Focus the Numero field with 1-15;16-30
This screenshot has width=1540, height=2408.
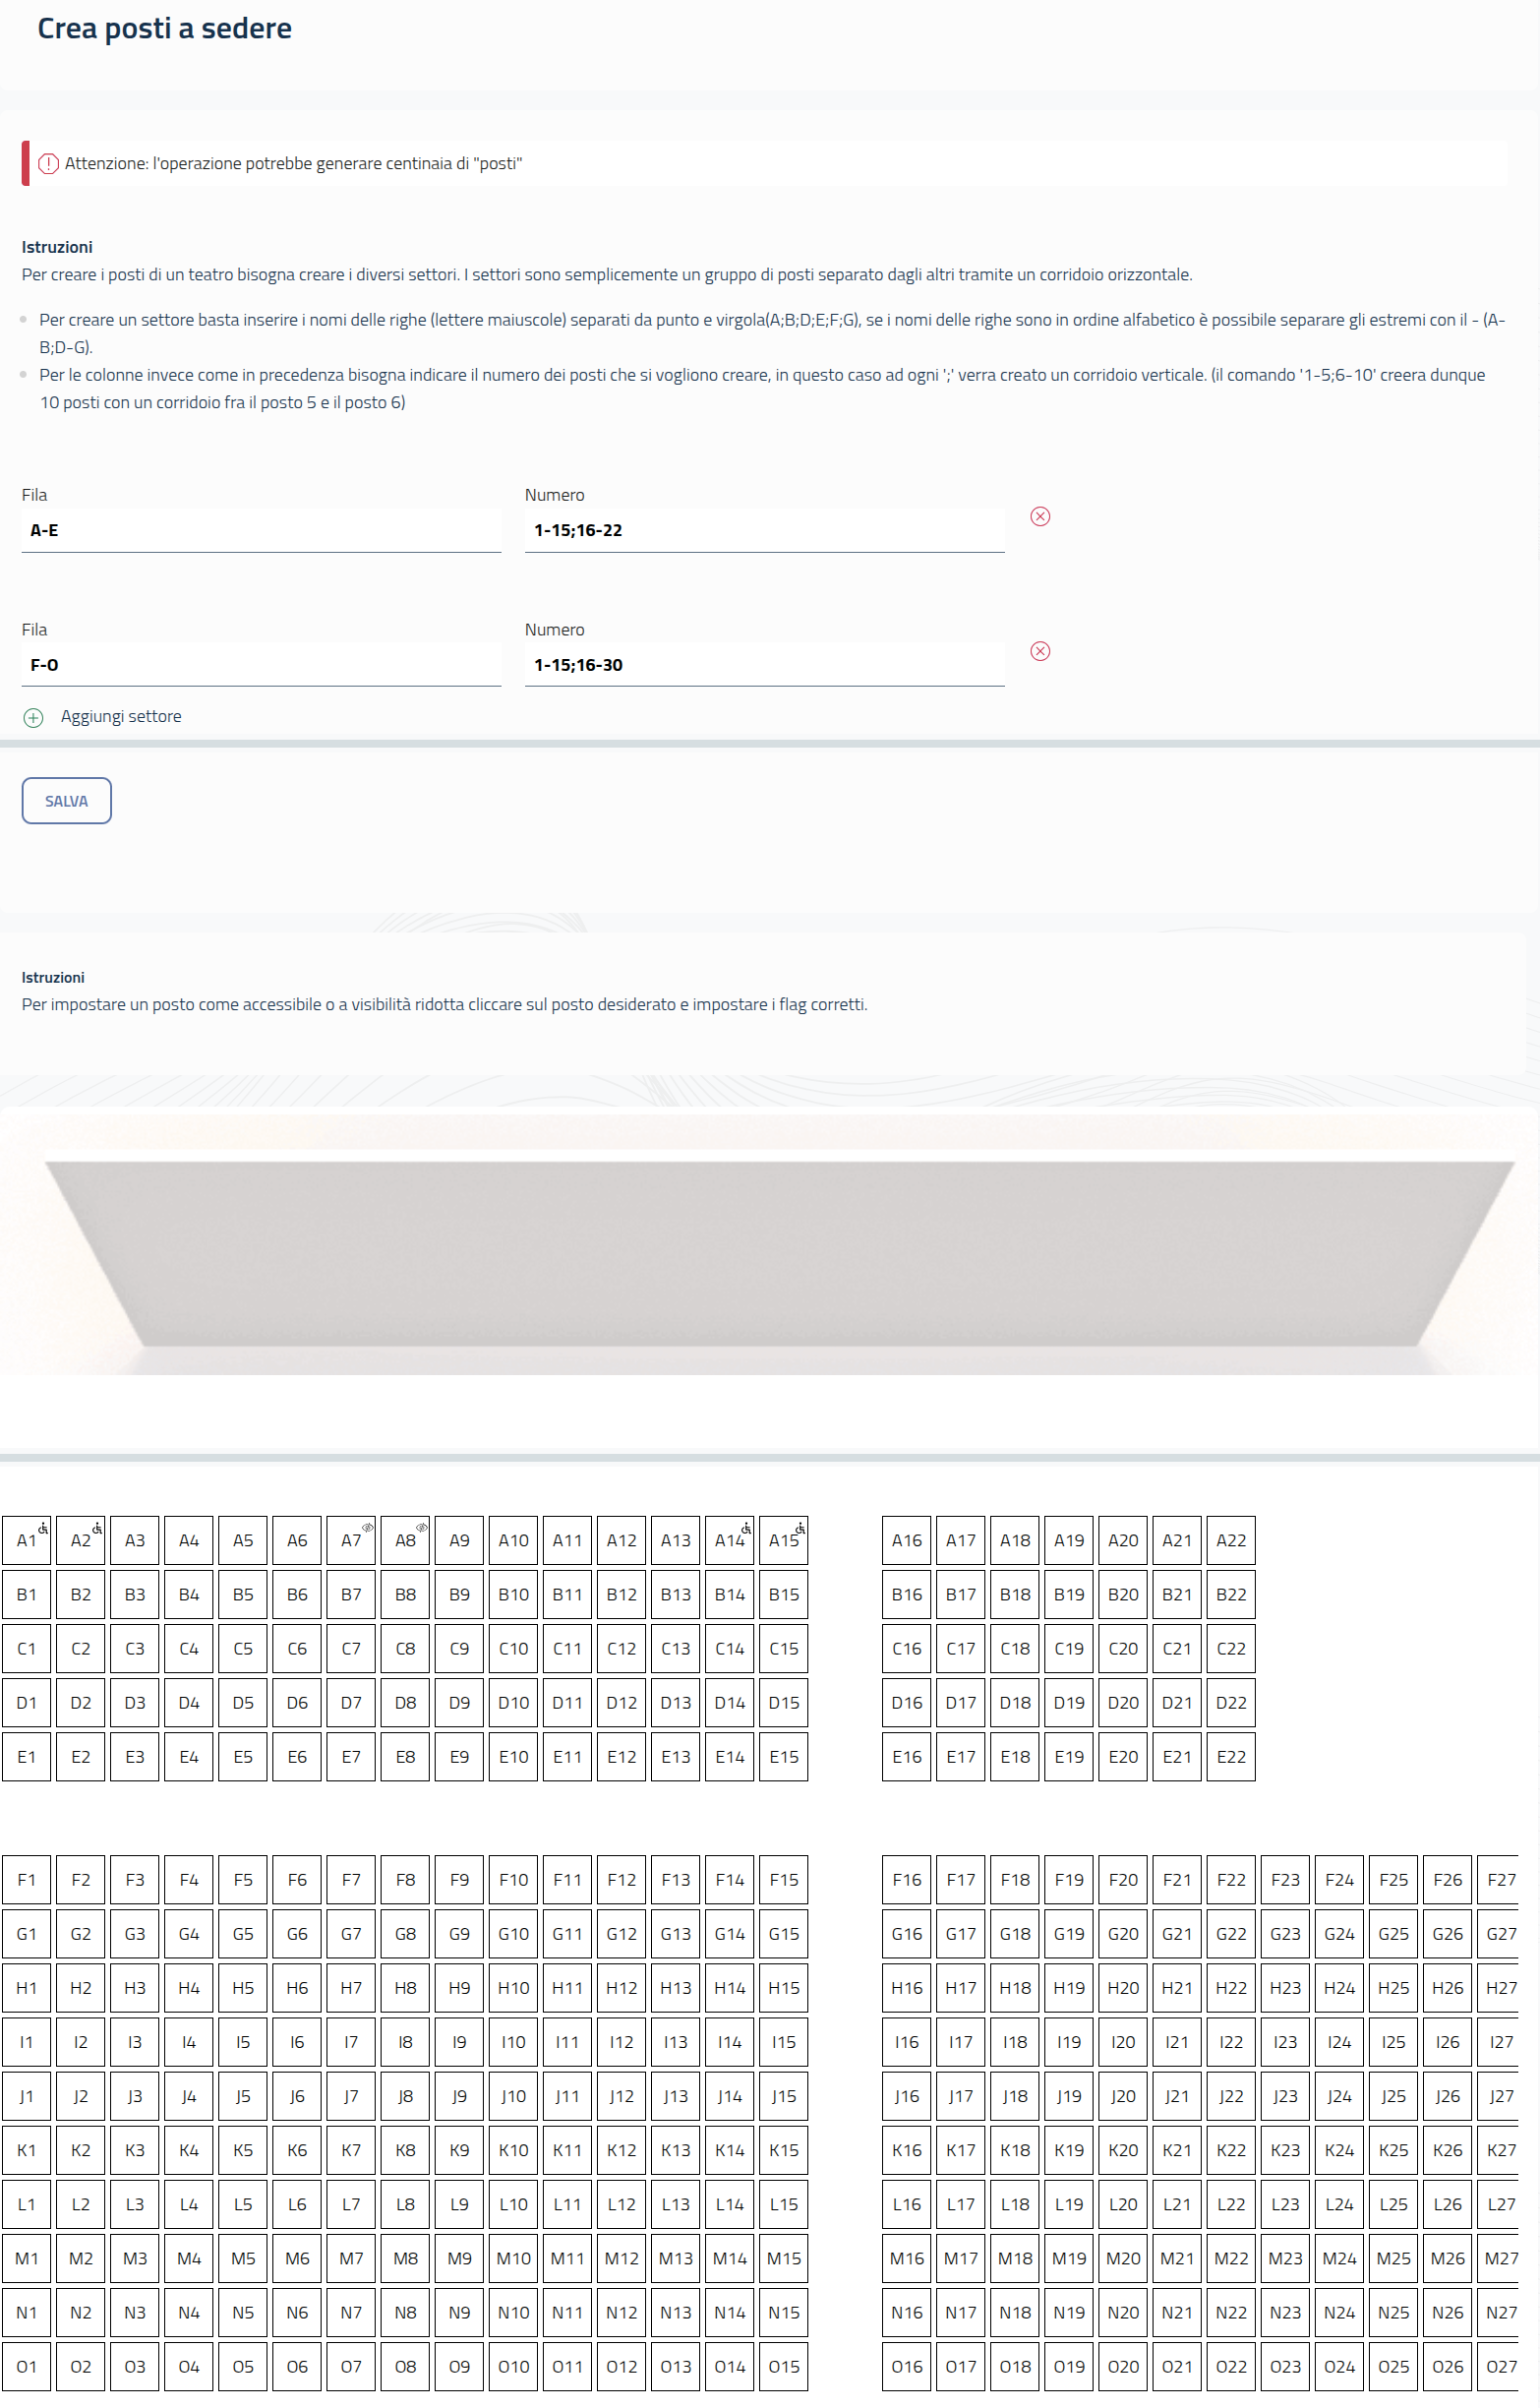[764, 665]
